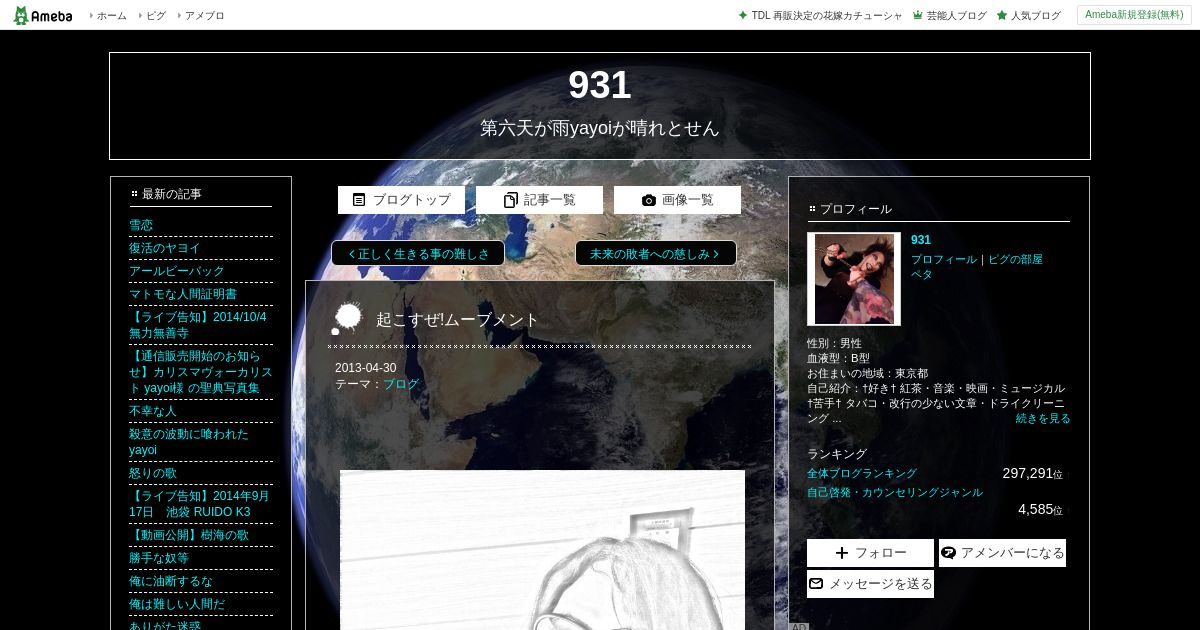Click envelope icon on メッセージを送る
This screenshot has height=630, width=1200.
tap(816, 584)
